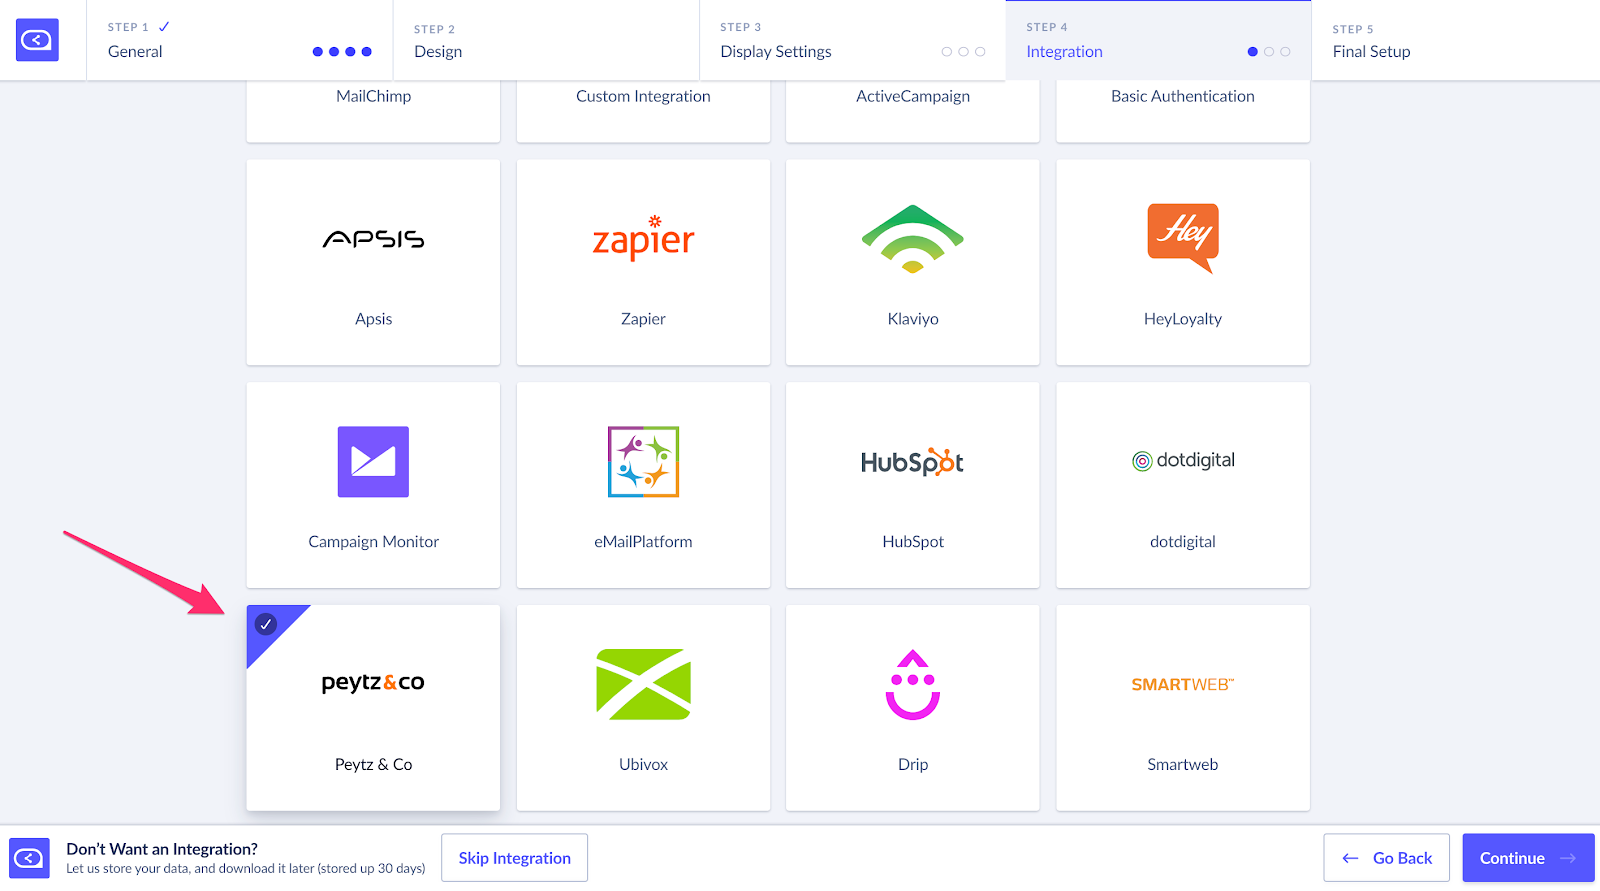Click the HubSpot logo
This screenshot has width=1600, height=891.
[912, 462]
